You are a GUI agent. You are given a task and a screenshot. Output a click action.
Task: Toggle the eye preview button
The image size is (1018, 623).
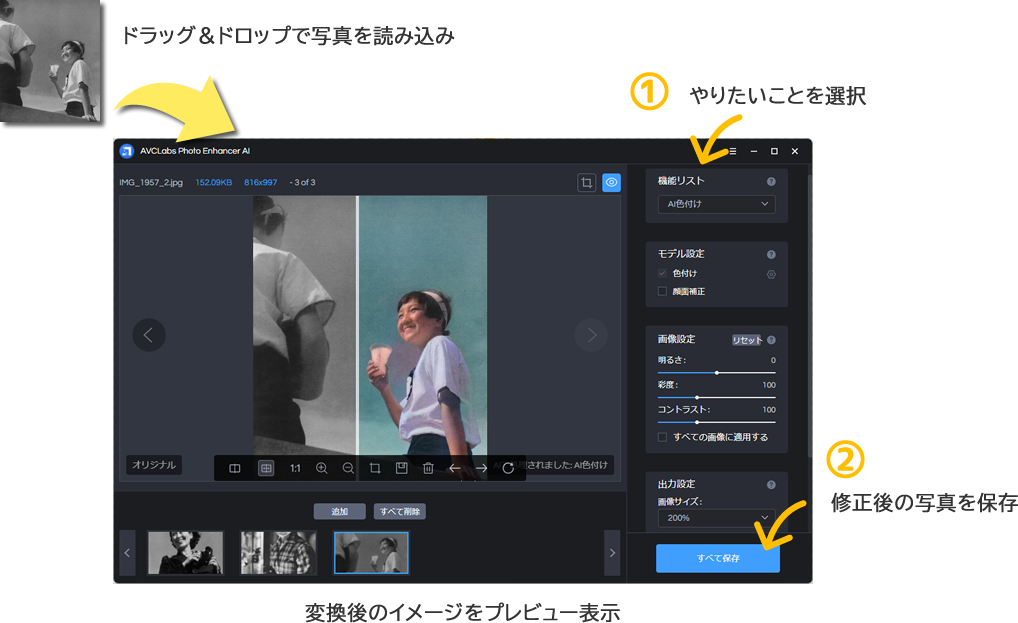click(x=611, y=183)
